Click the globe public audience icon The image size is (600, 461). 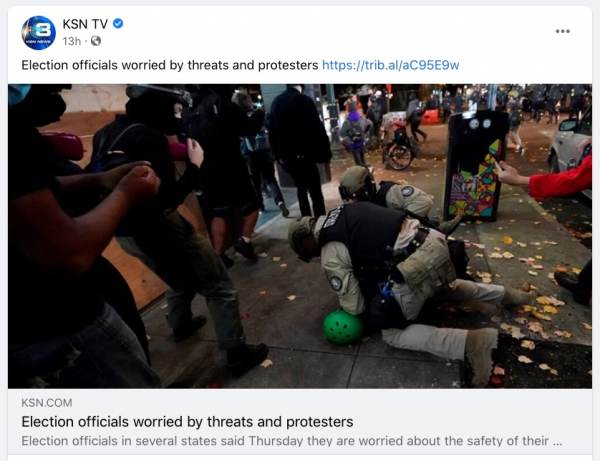pyautogui.click(x=96, y=41)
